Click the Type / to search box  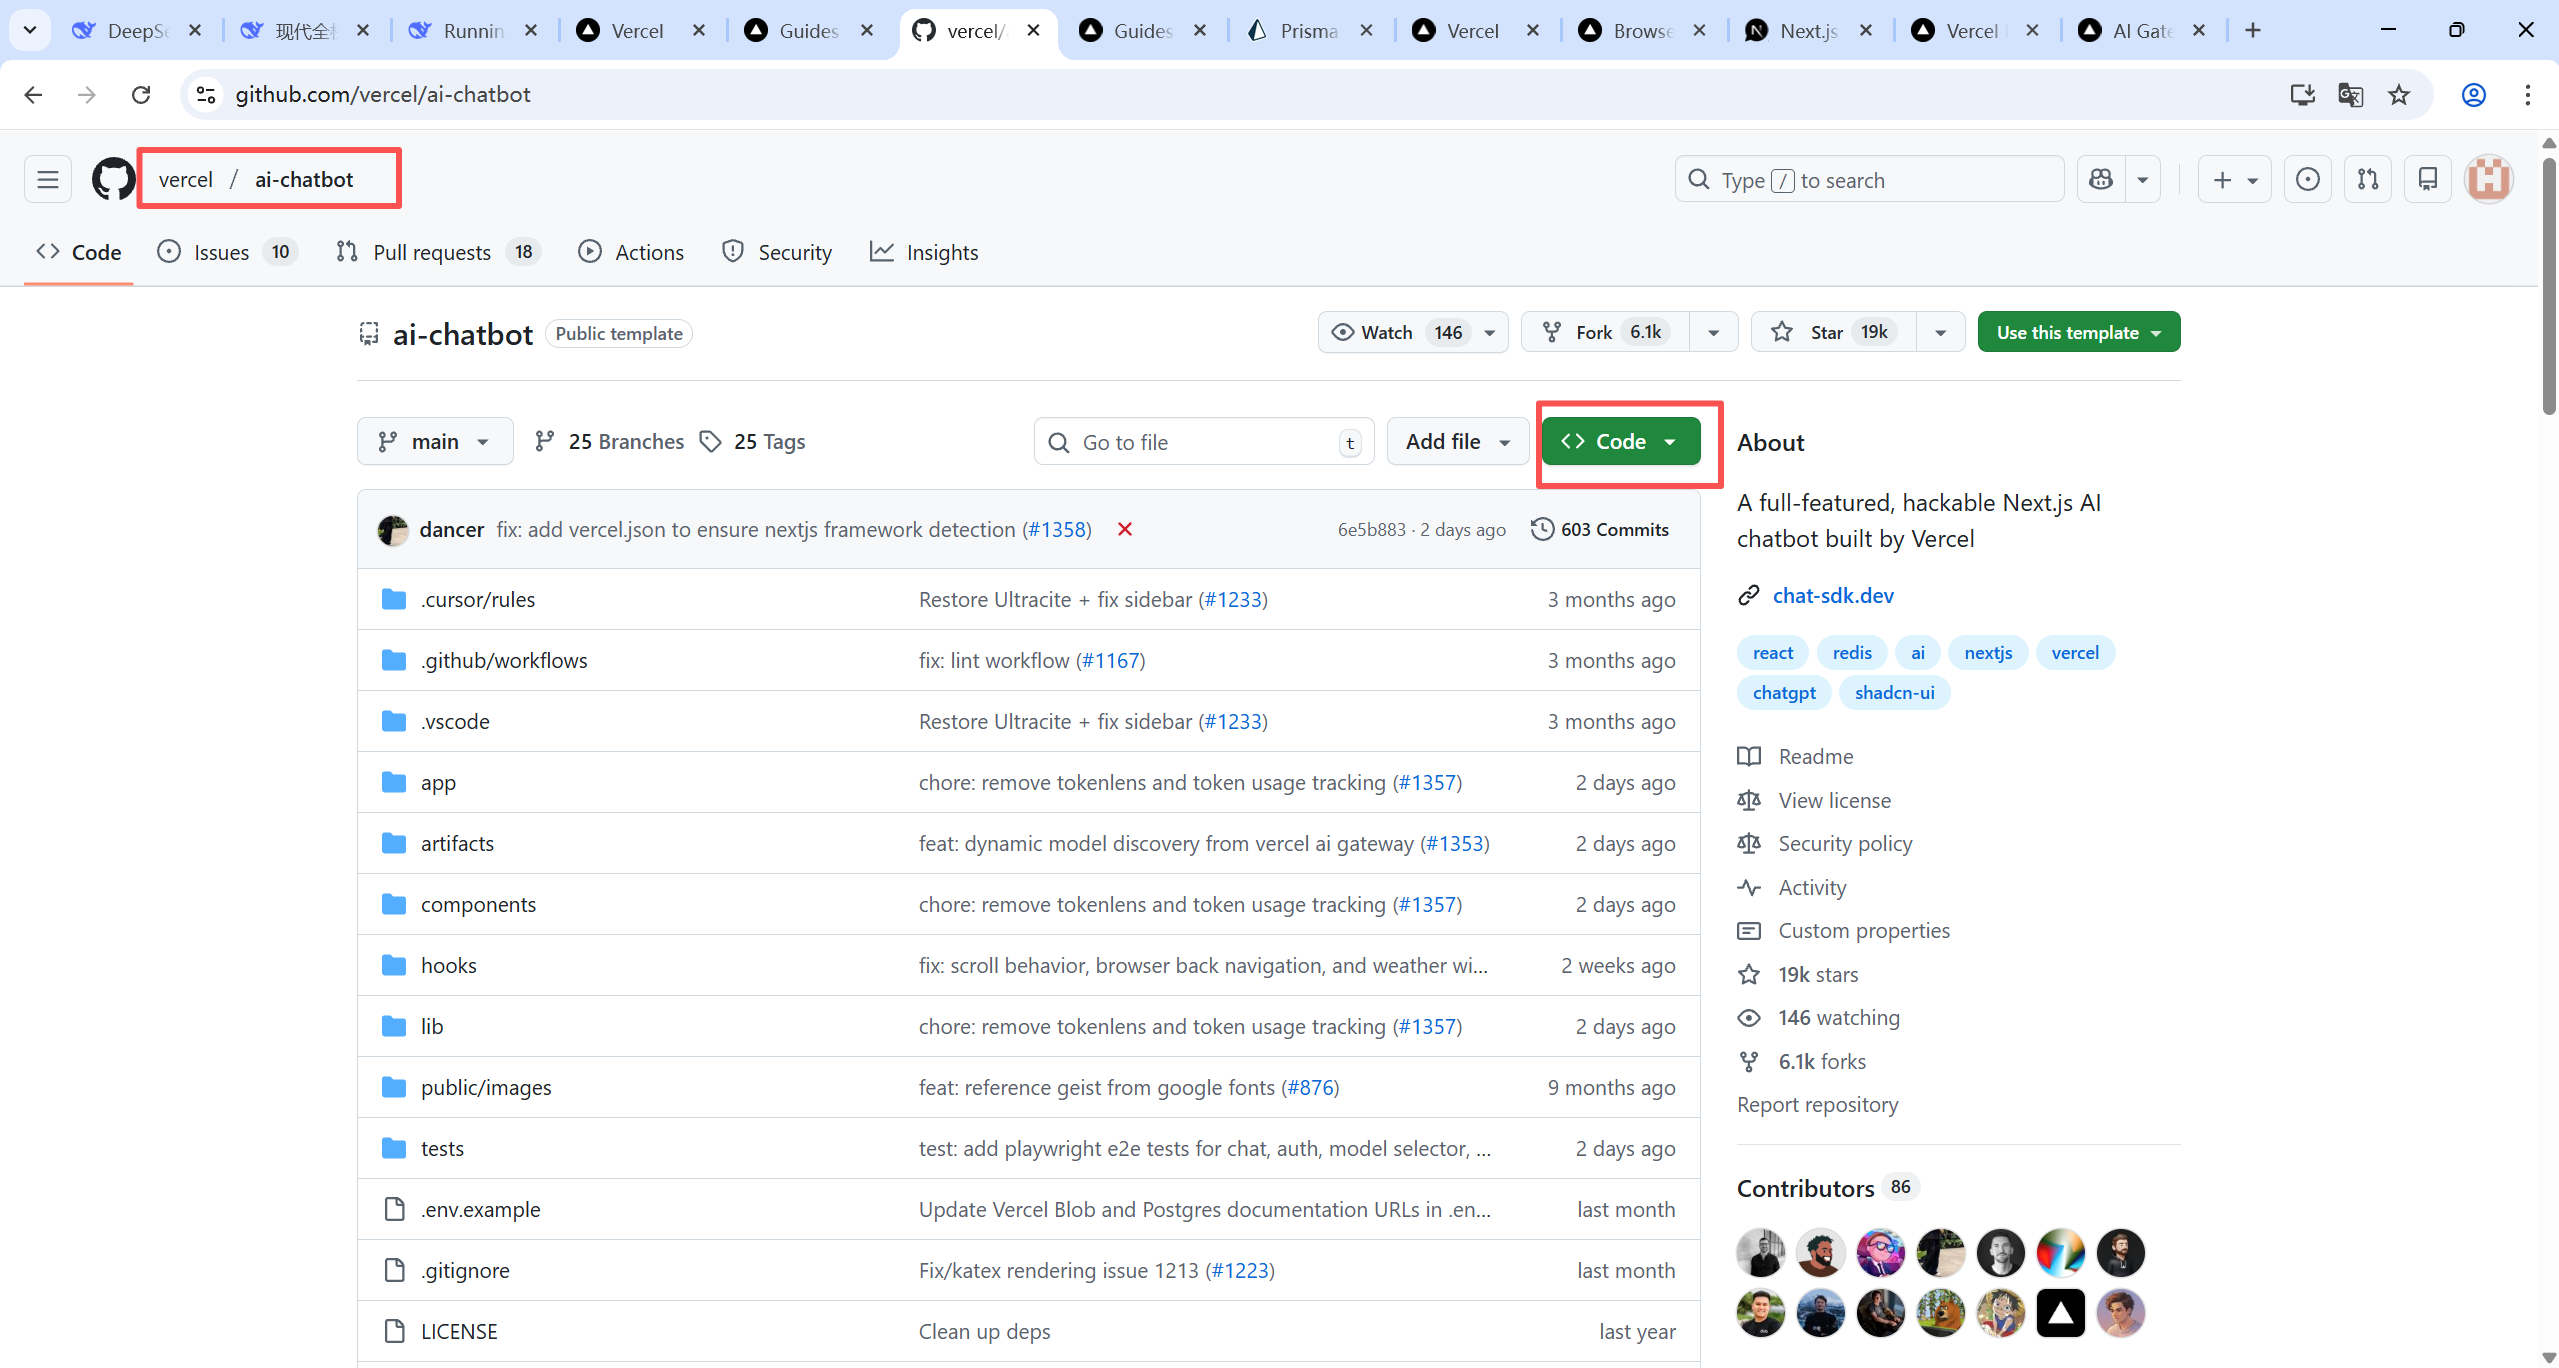[1869, 180]
